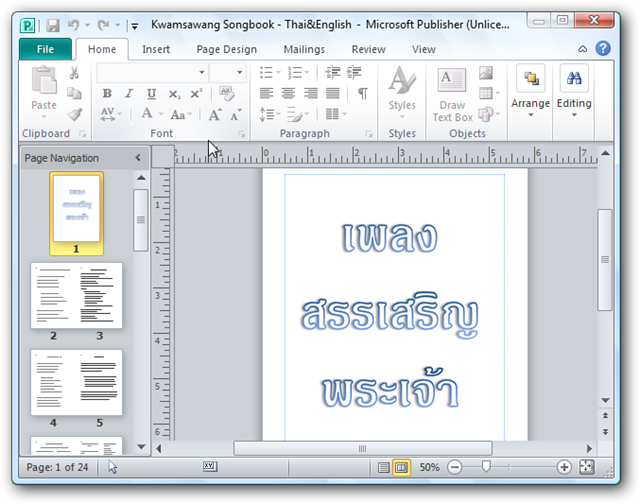Toggle Justify text alignment
This screenshot has height=504, width=640.
click(333, 93)
